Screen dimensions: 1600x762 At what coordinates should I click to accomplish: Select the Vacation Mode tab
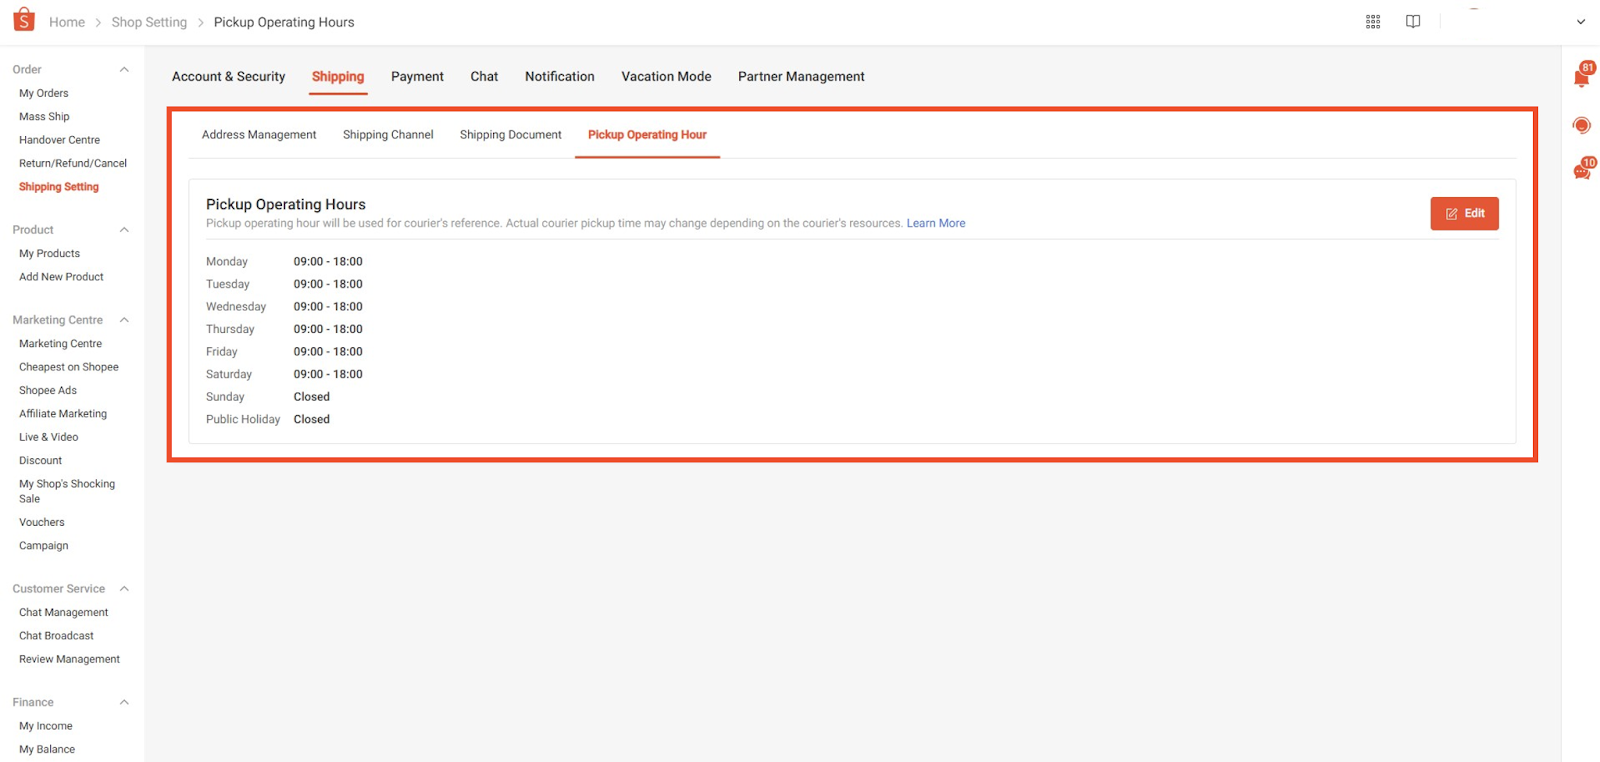click(666, 77)
